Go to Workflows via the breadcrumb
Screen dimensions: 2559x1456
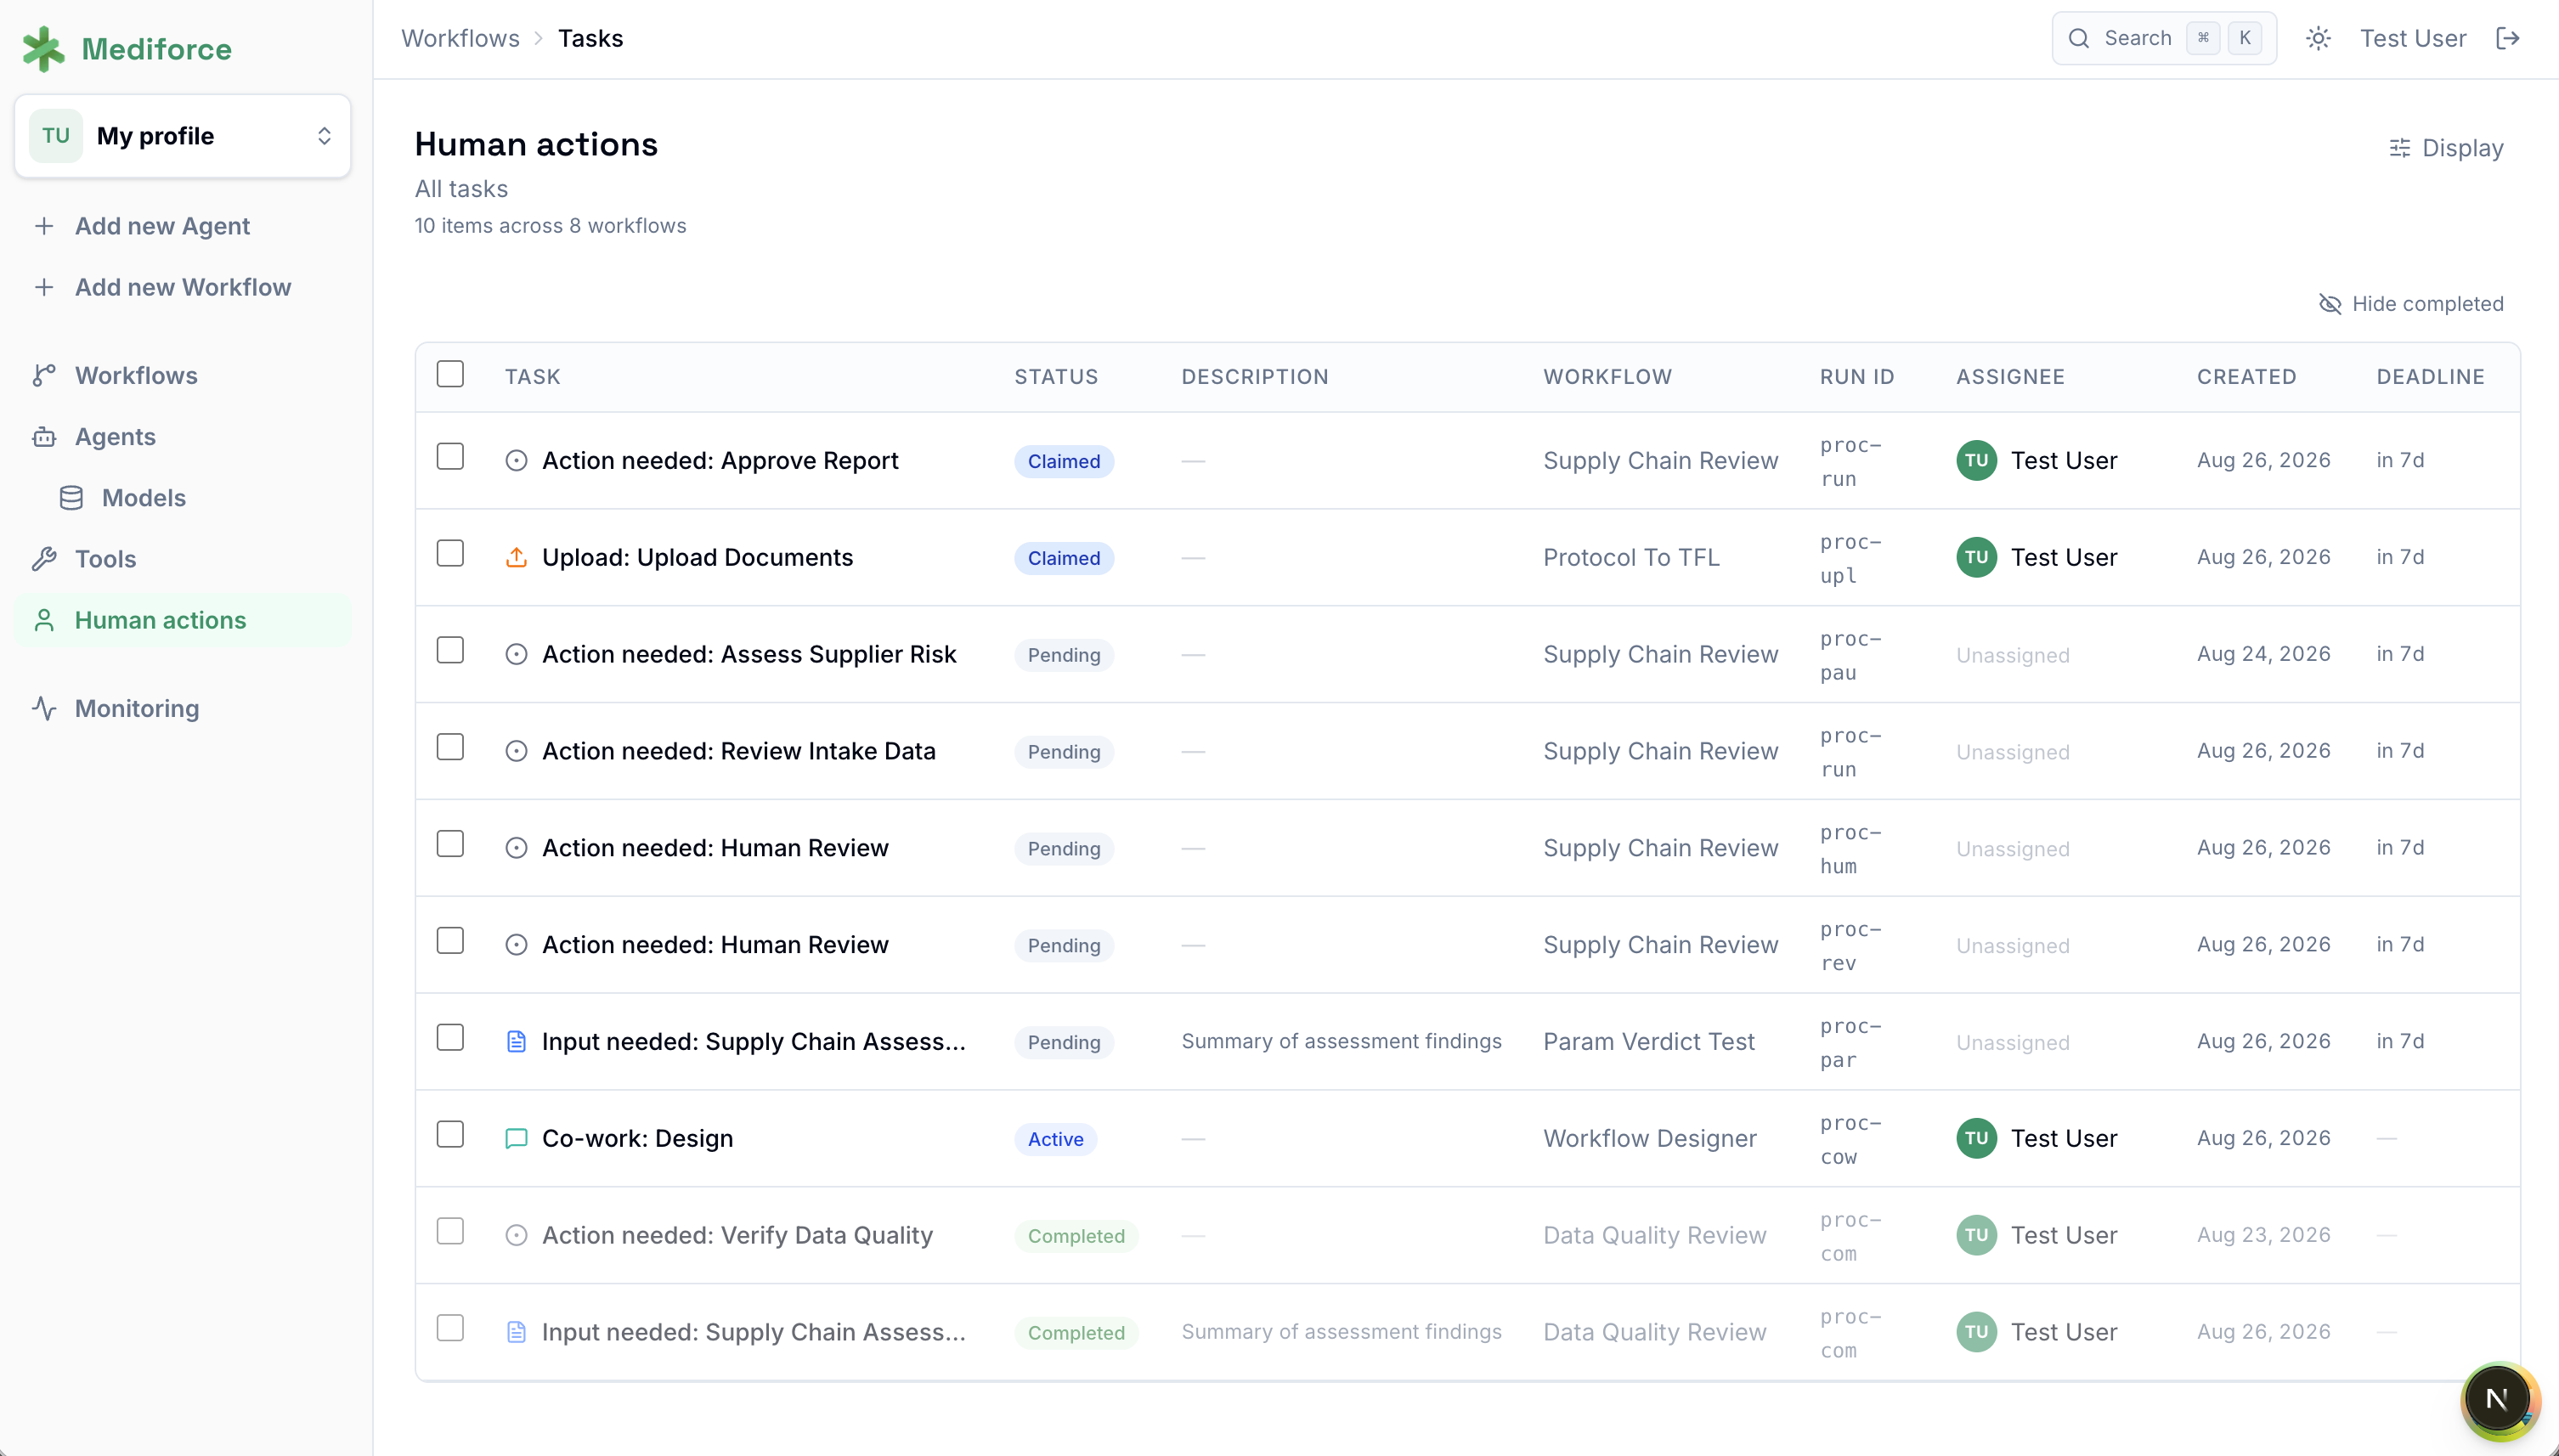pos(460,38)
